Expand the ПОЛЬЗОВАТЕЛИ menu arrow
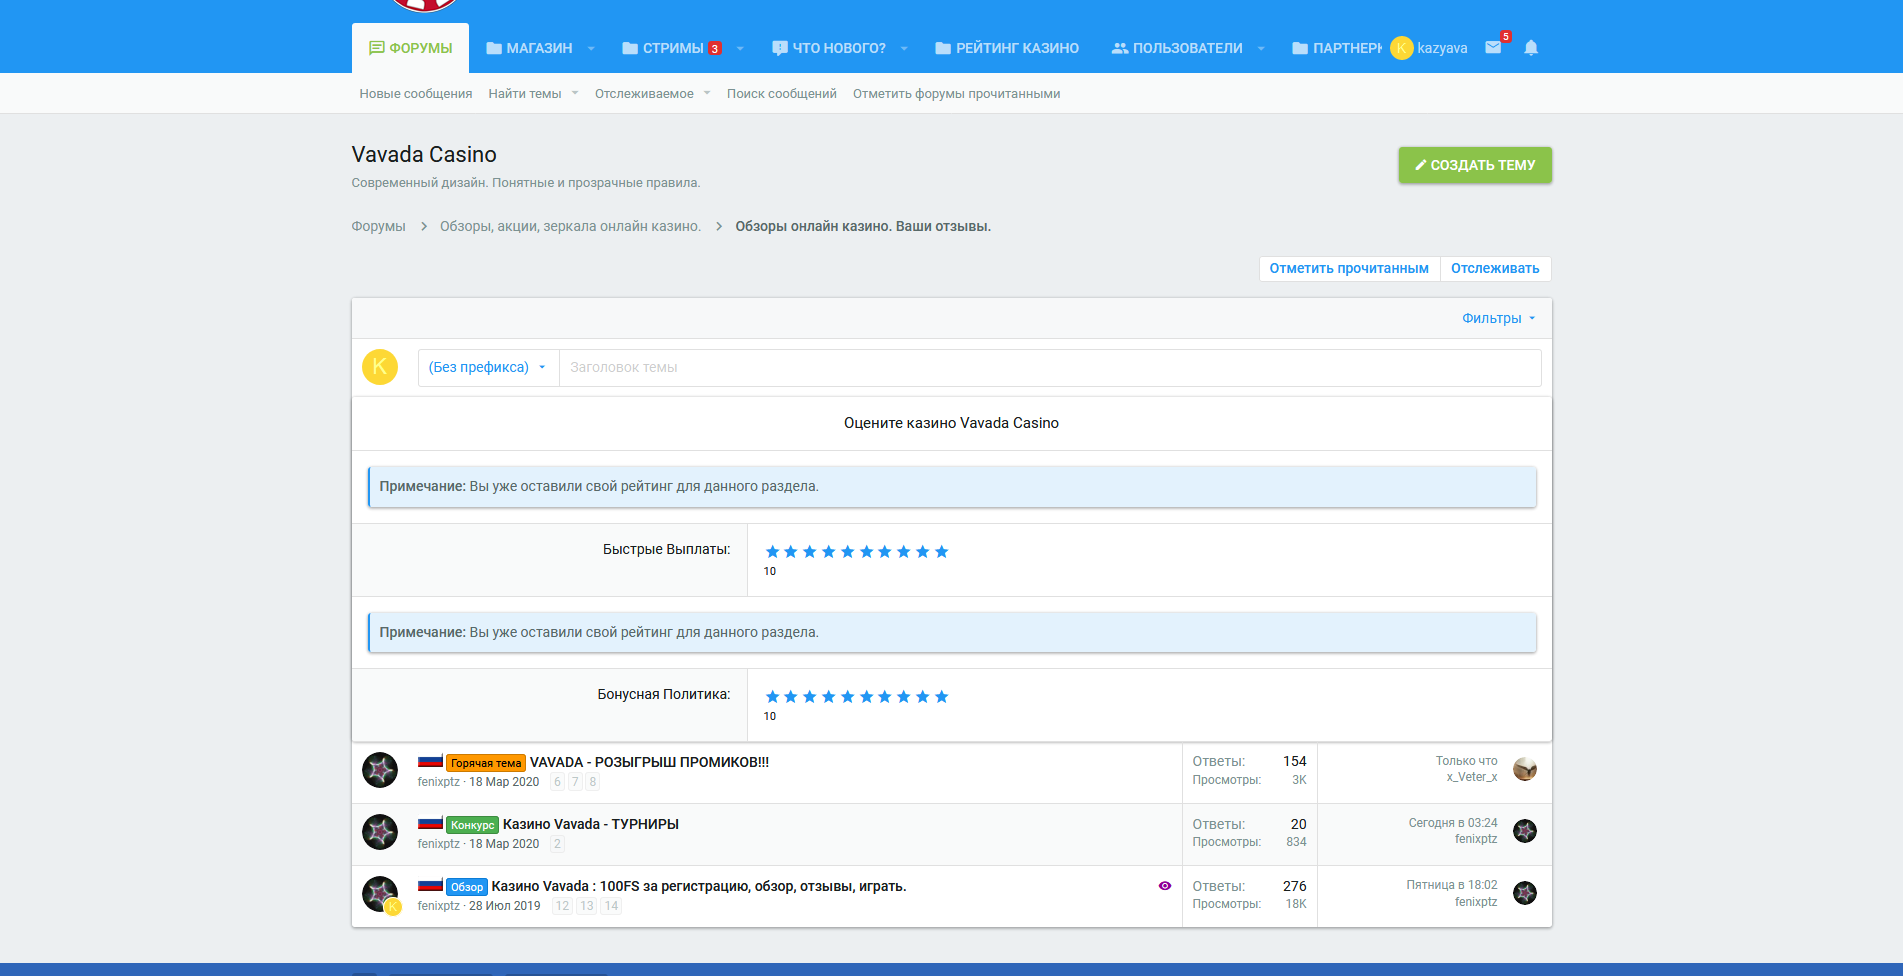Screen dimensions: 1903x976 pos(1261,48)
